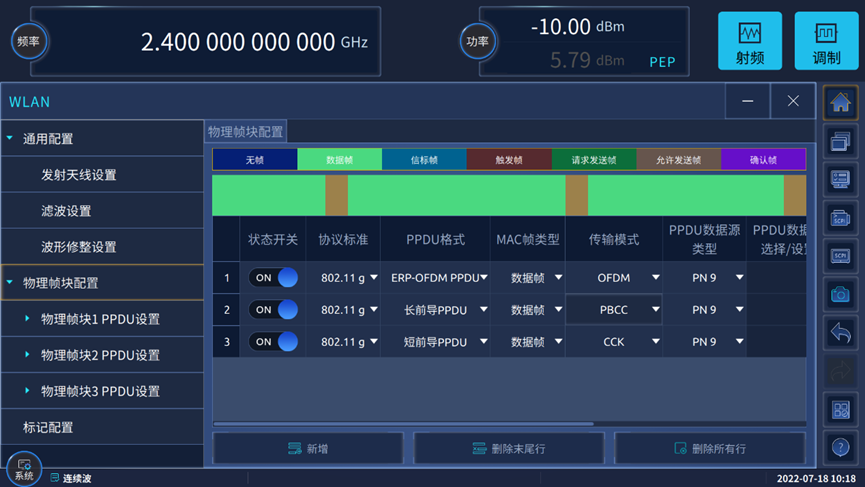865x487 pixels.
Task: Open row 3 protocol standard 802.11 g dropdown
Action: 343,341
